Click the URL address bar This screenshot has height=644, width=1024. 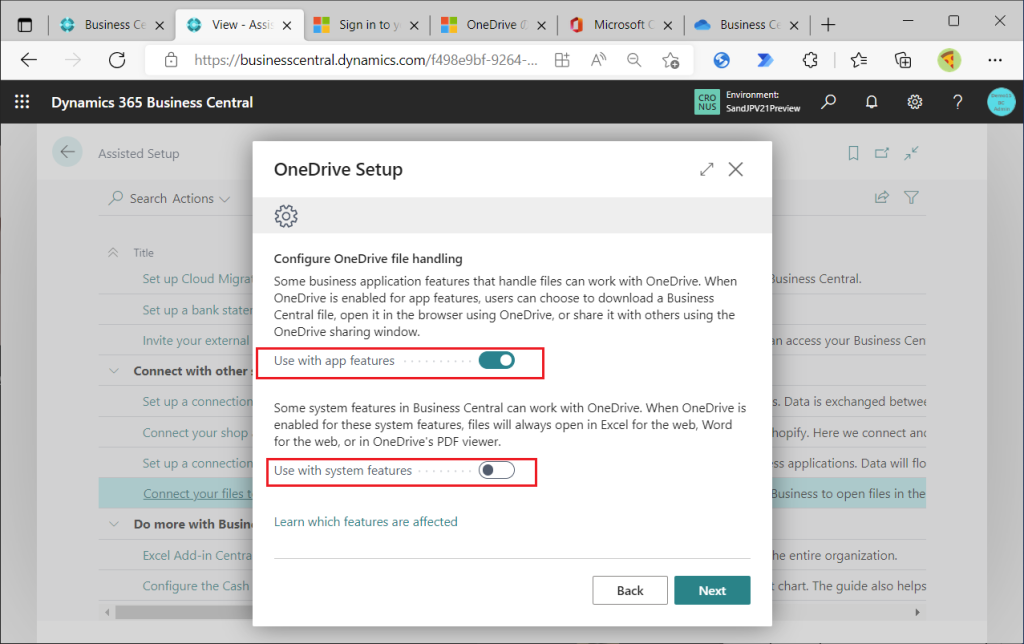[x=366, y=60]
